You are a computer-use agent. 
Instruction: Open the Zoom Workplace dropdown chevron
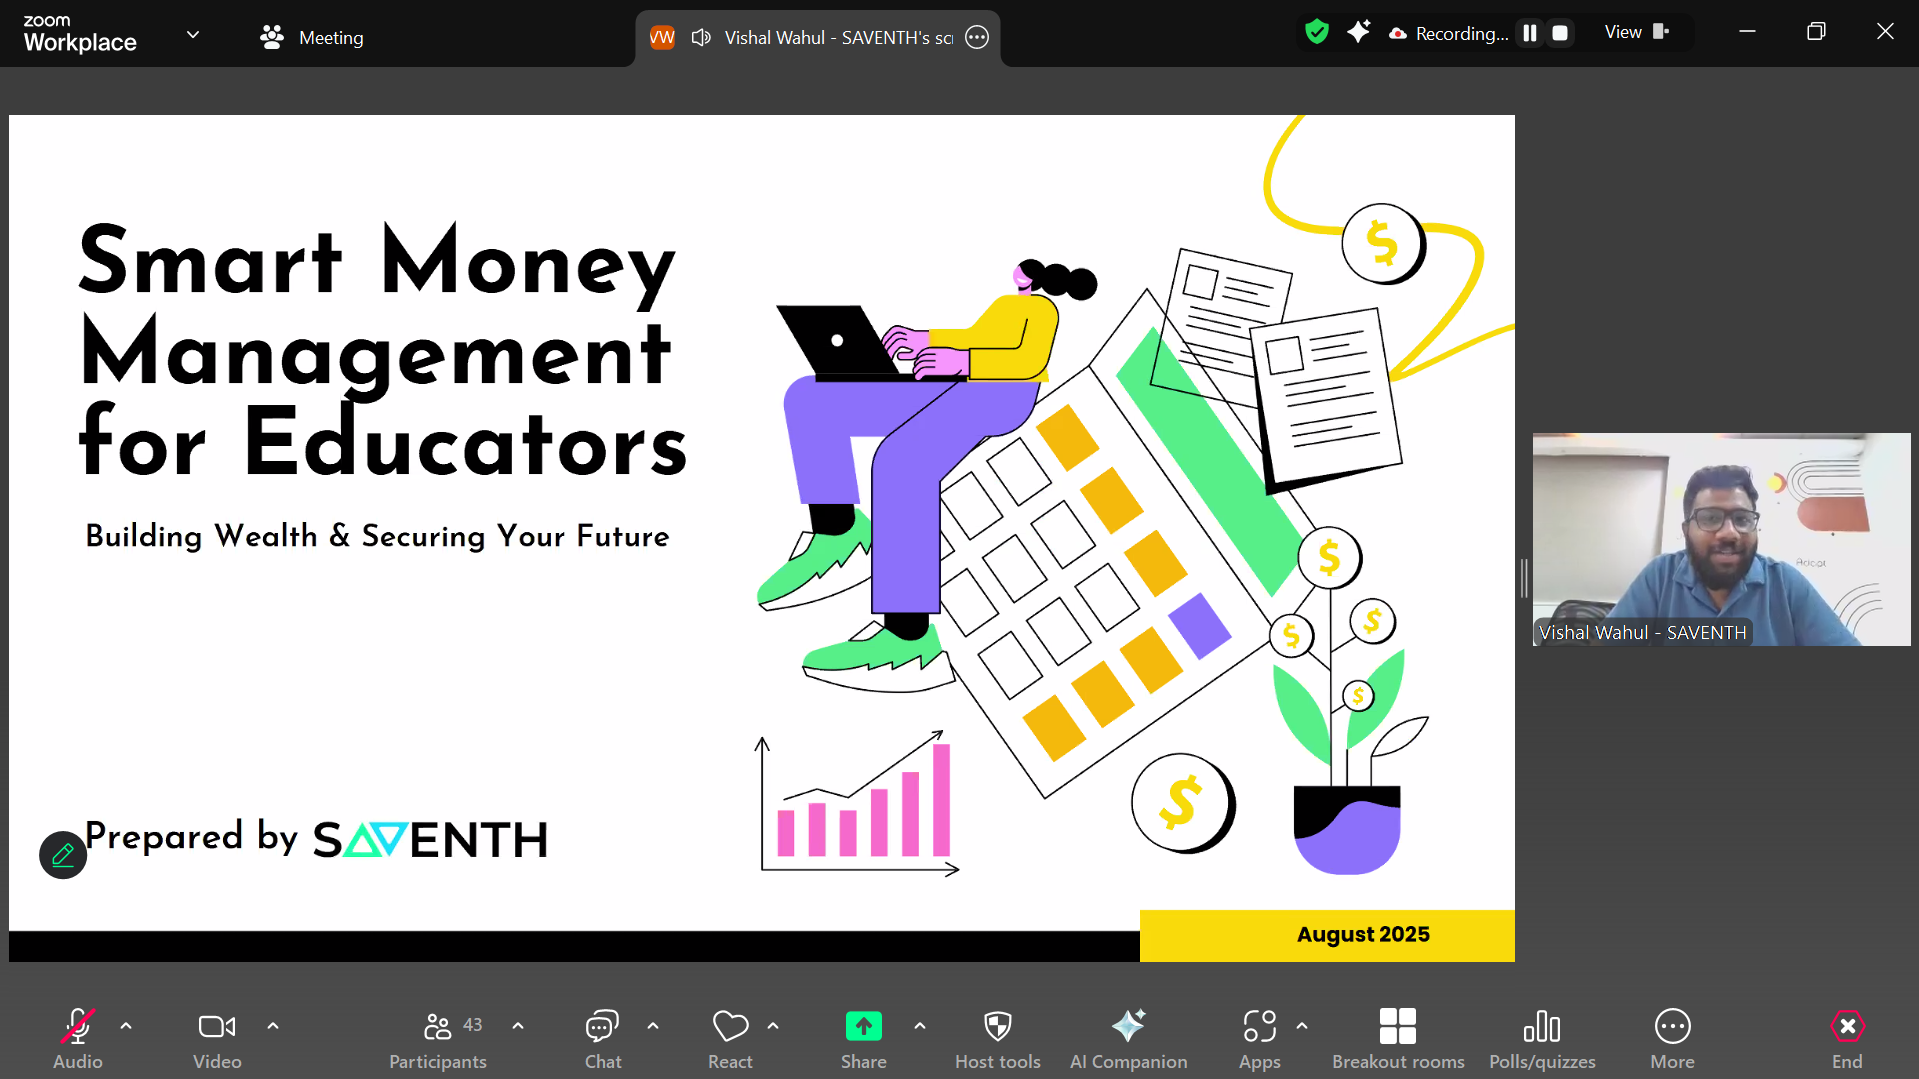(x=193, y=35)
